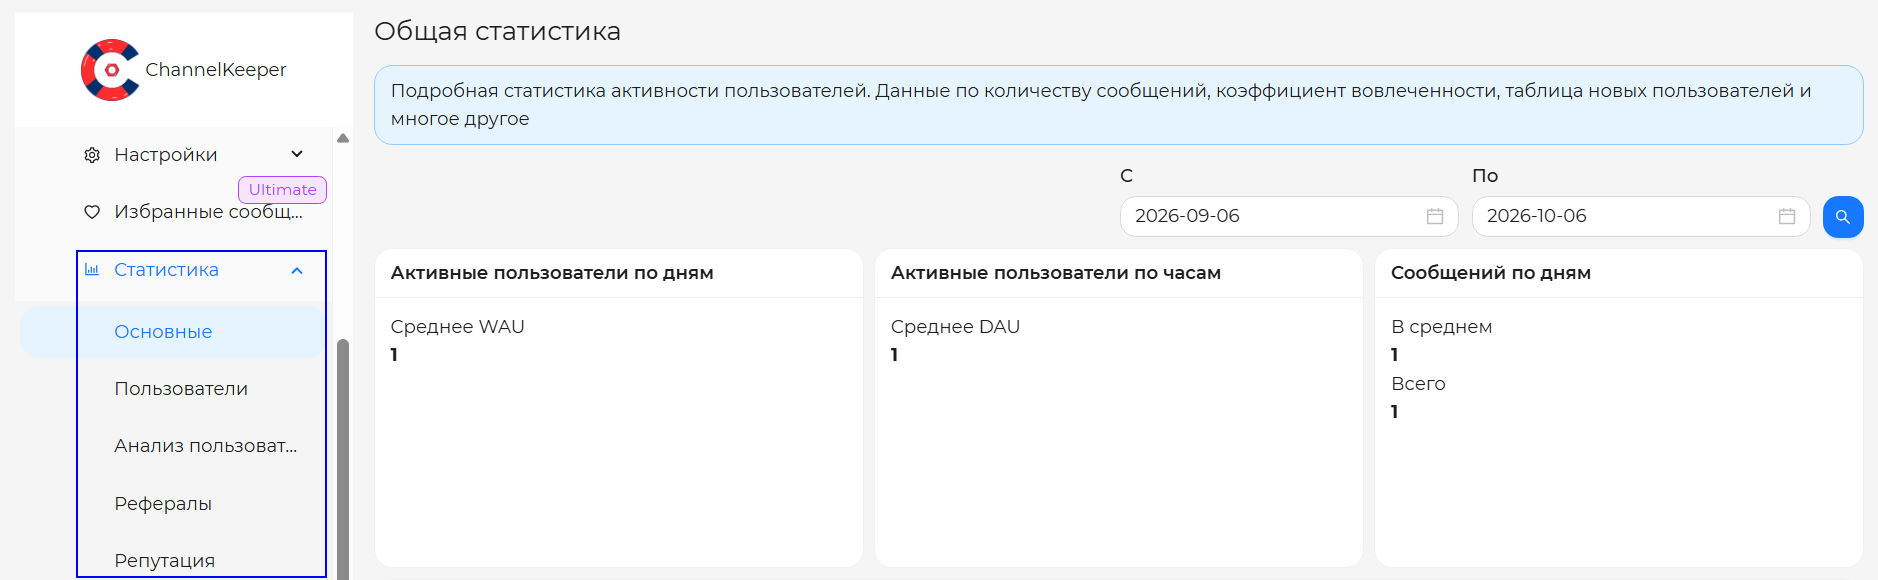
Task: Click the Среднее WAU label
Action: (457, 327)
